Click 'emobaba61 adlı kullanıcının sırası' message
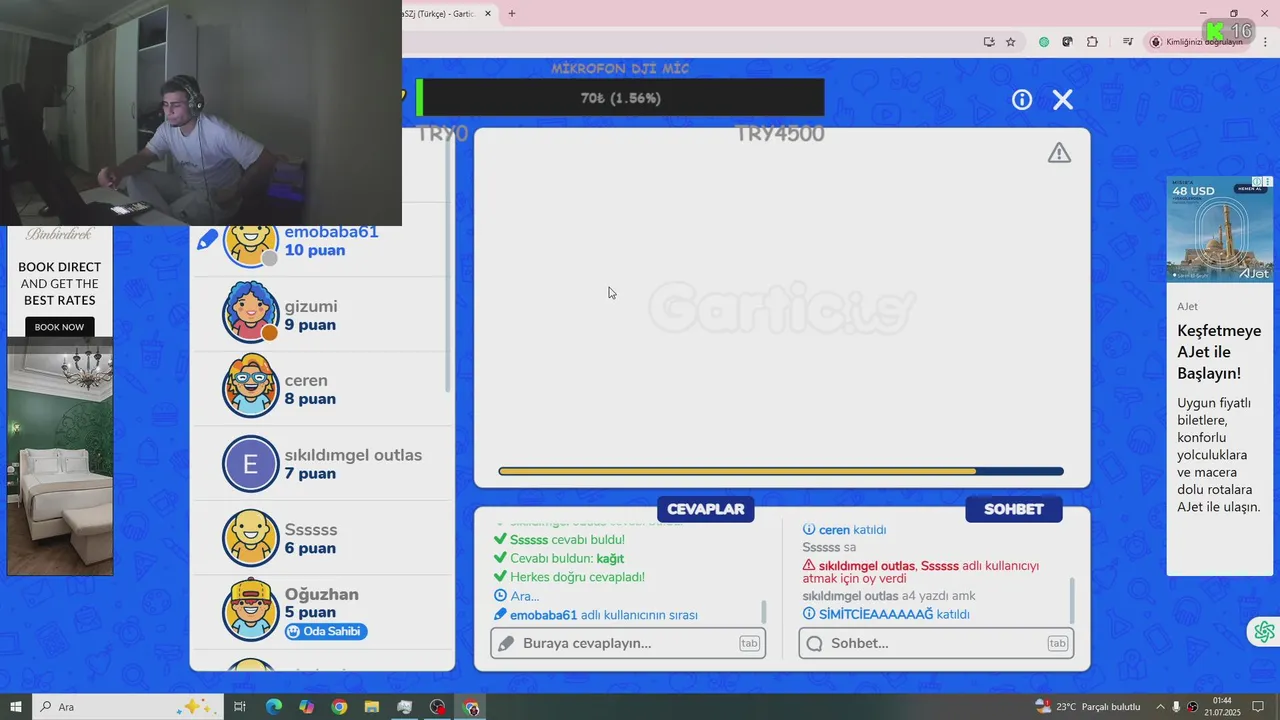Screen dimensions: 1280x720 [596, 615]
